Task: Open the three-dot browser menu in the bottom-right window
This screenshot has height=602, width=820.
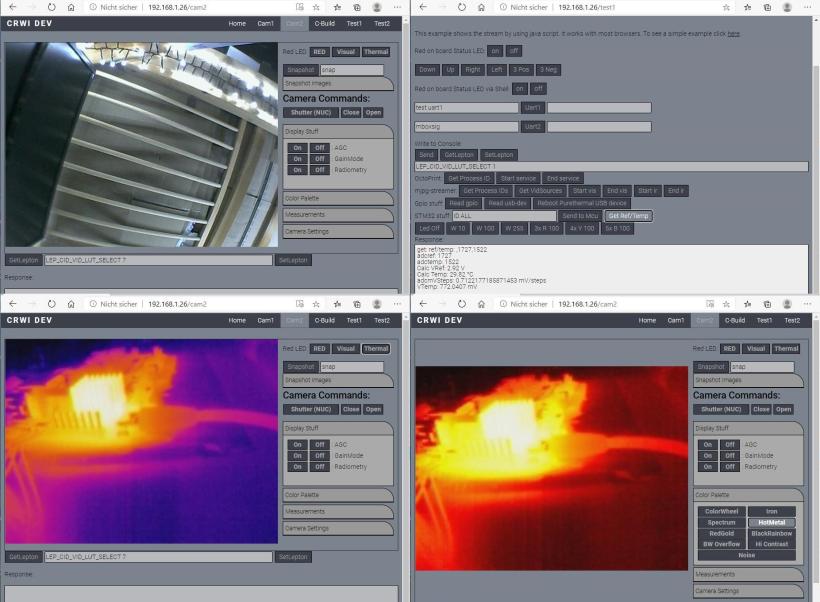Action: 808,303
